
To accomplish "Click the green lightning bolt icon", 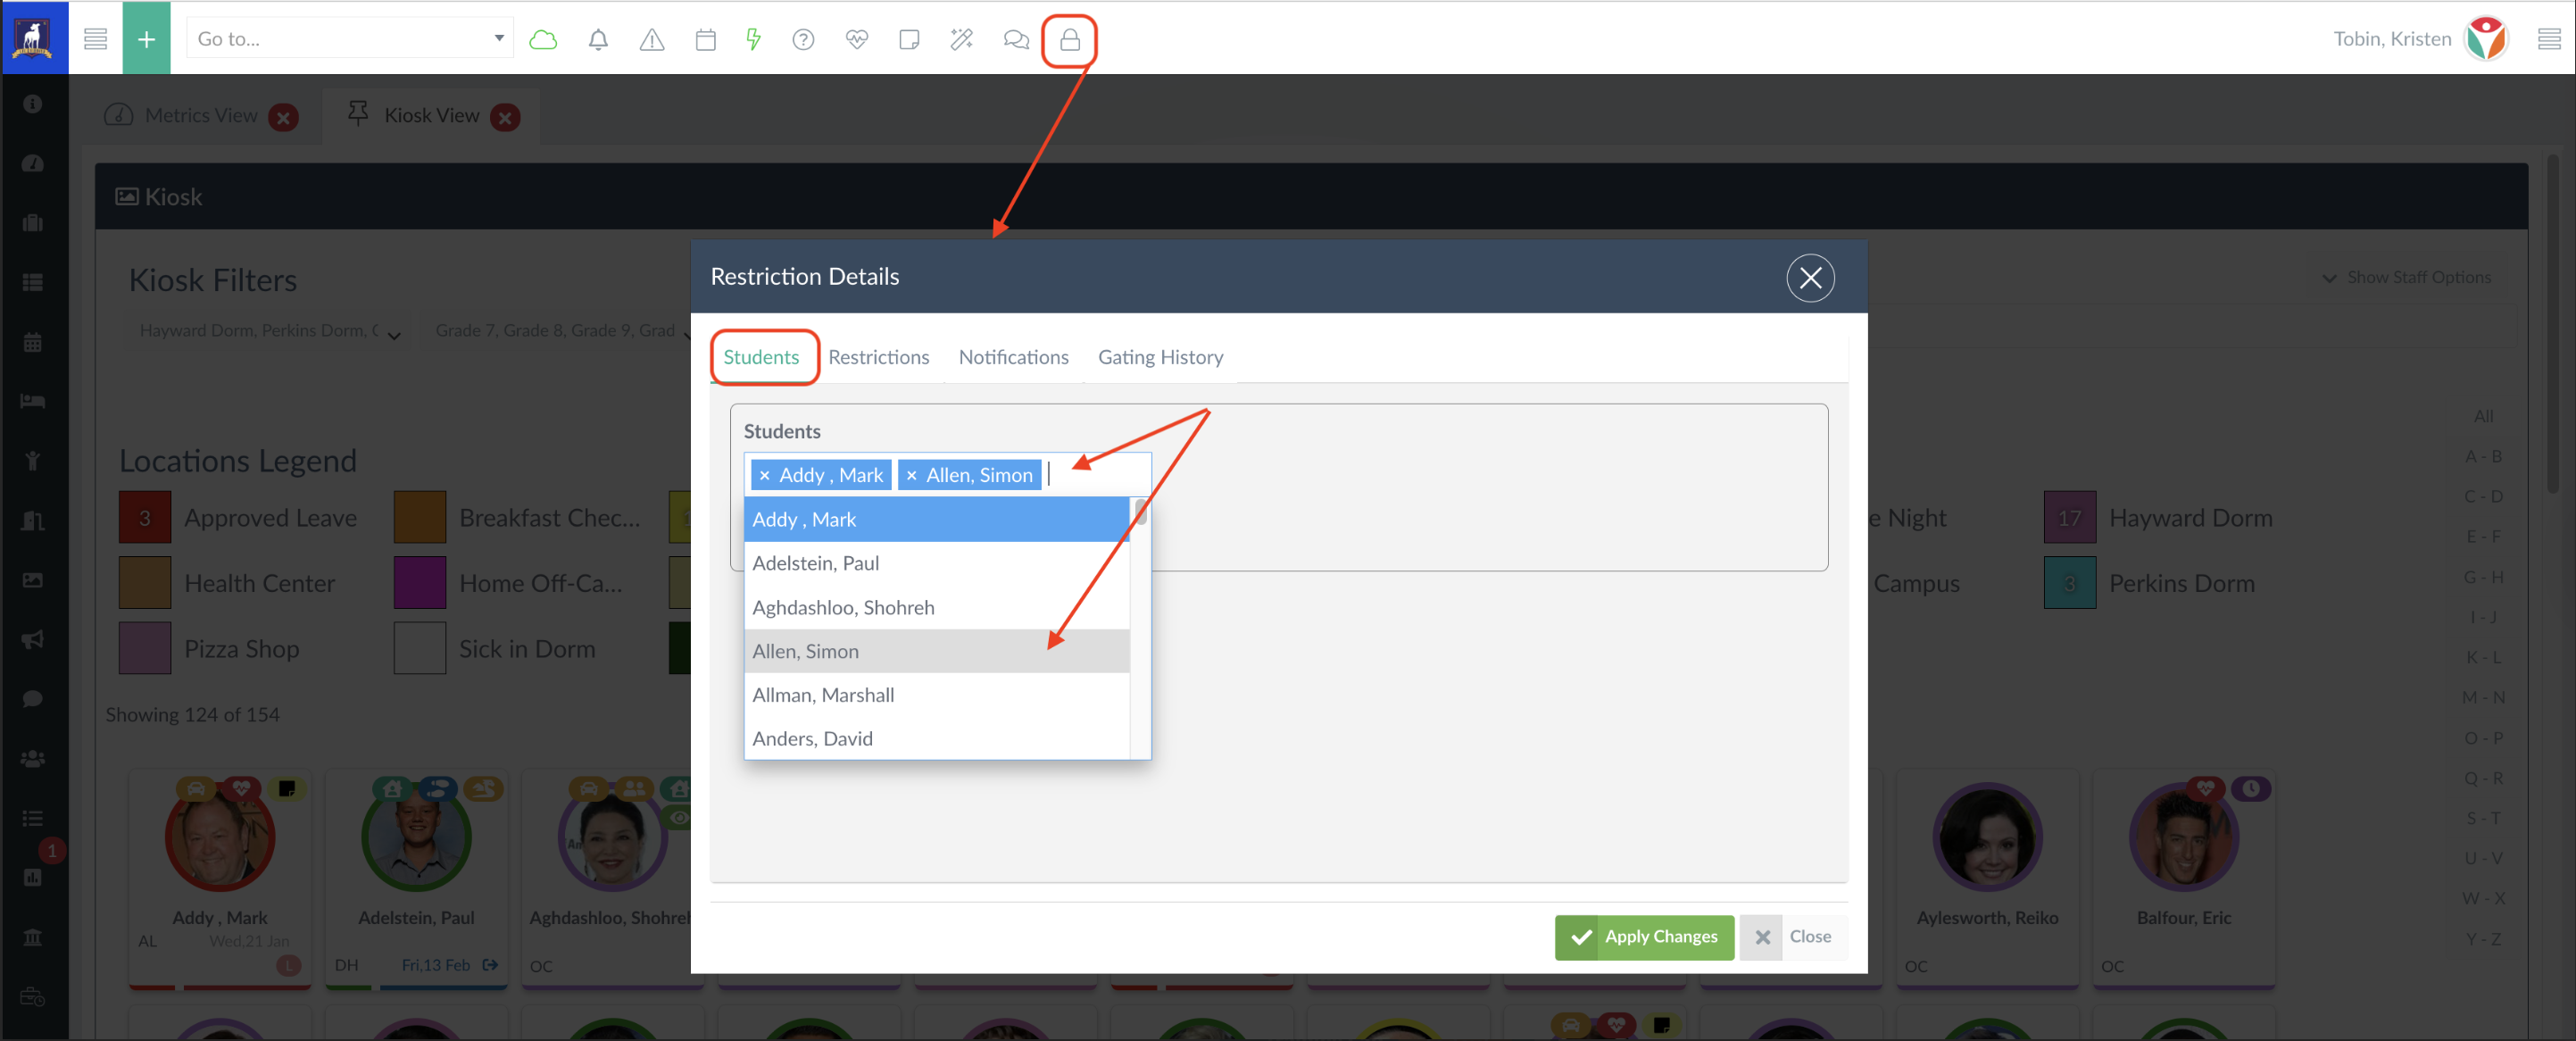I will click(x=753, y=40).
